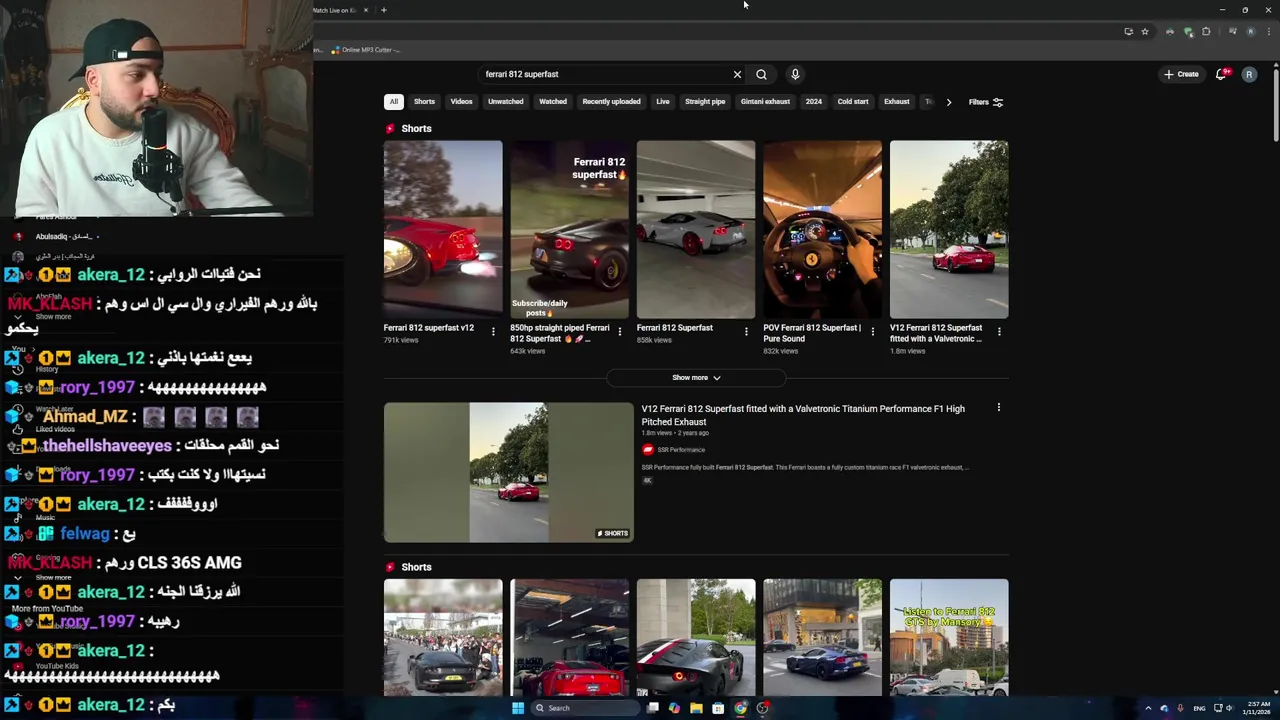Select the Gintani exhaust filter chip

point(765,102)
